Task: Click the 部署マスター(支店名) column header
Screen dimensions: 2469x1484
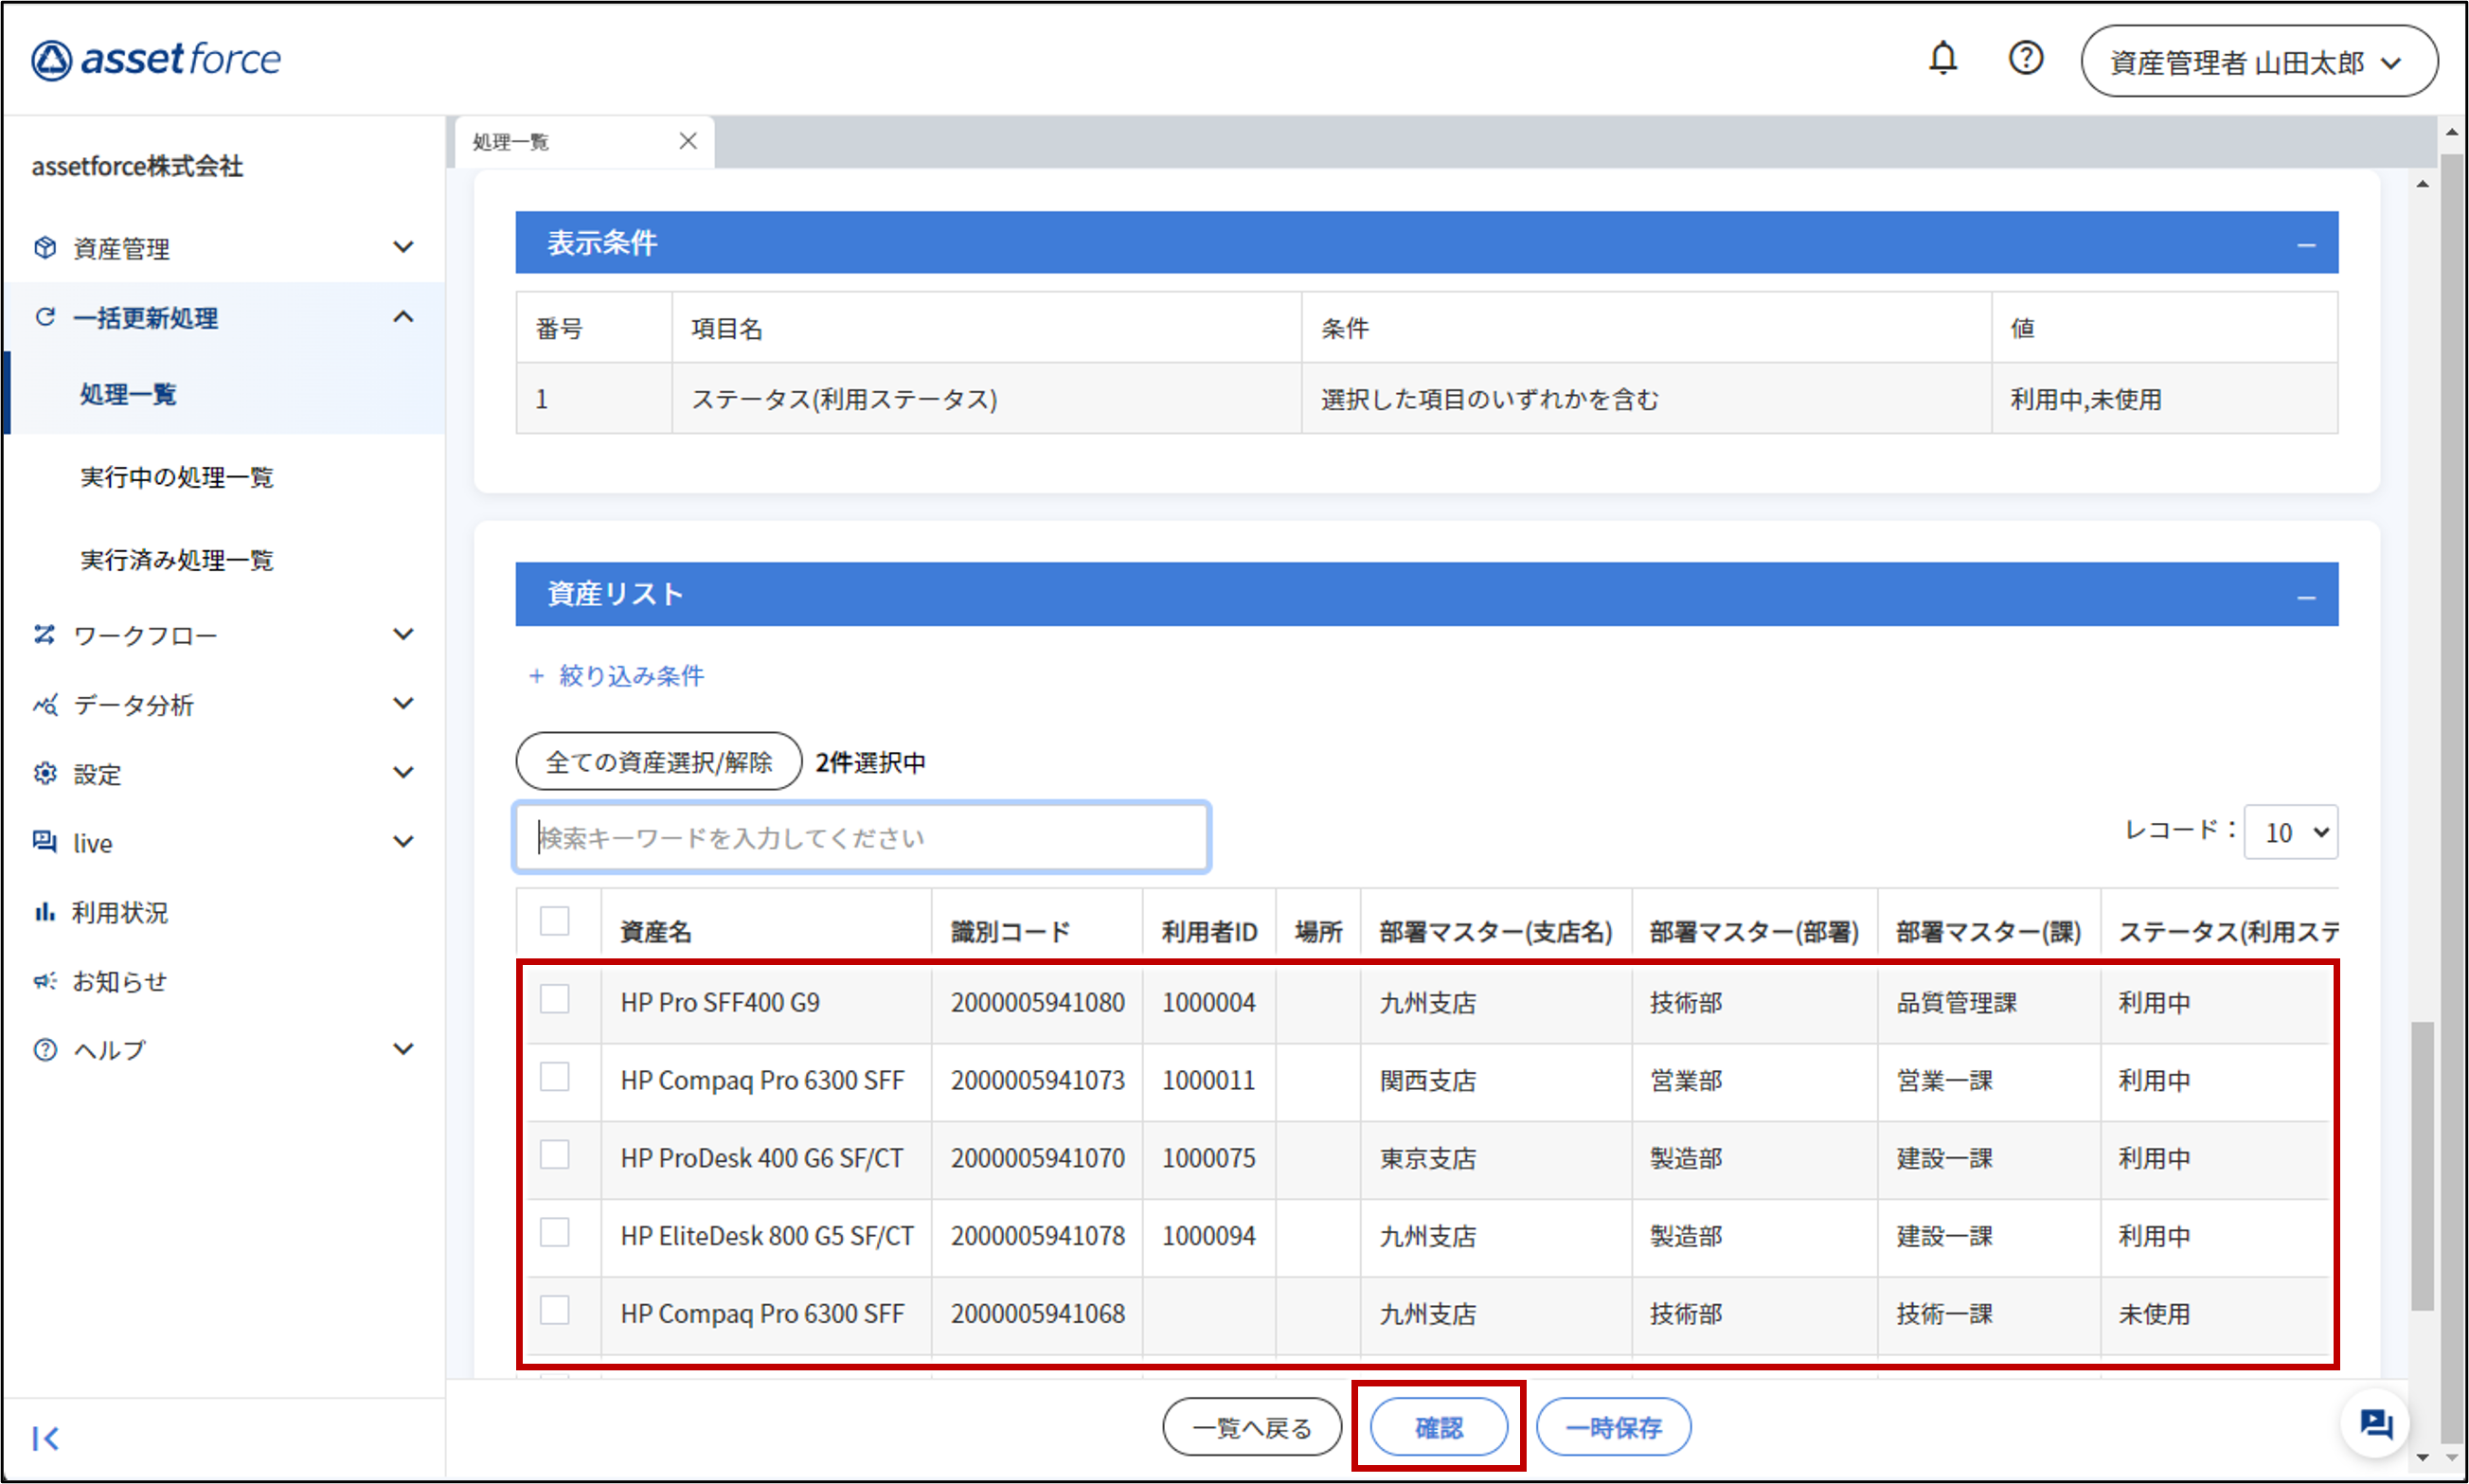Action: click(x=1496, y=932)
